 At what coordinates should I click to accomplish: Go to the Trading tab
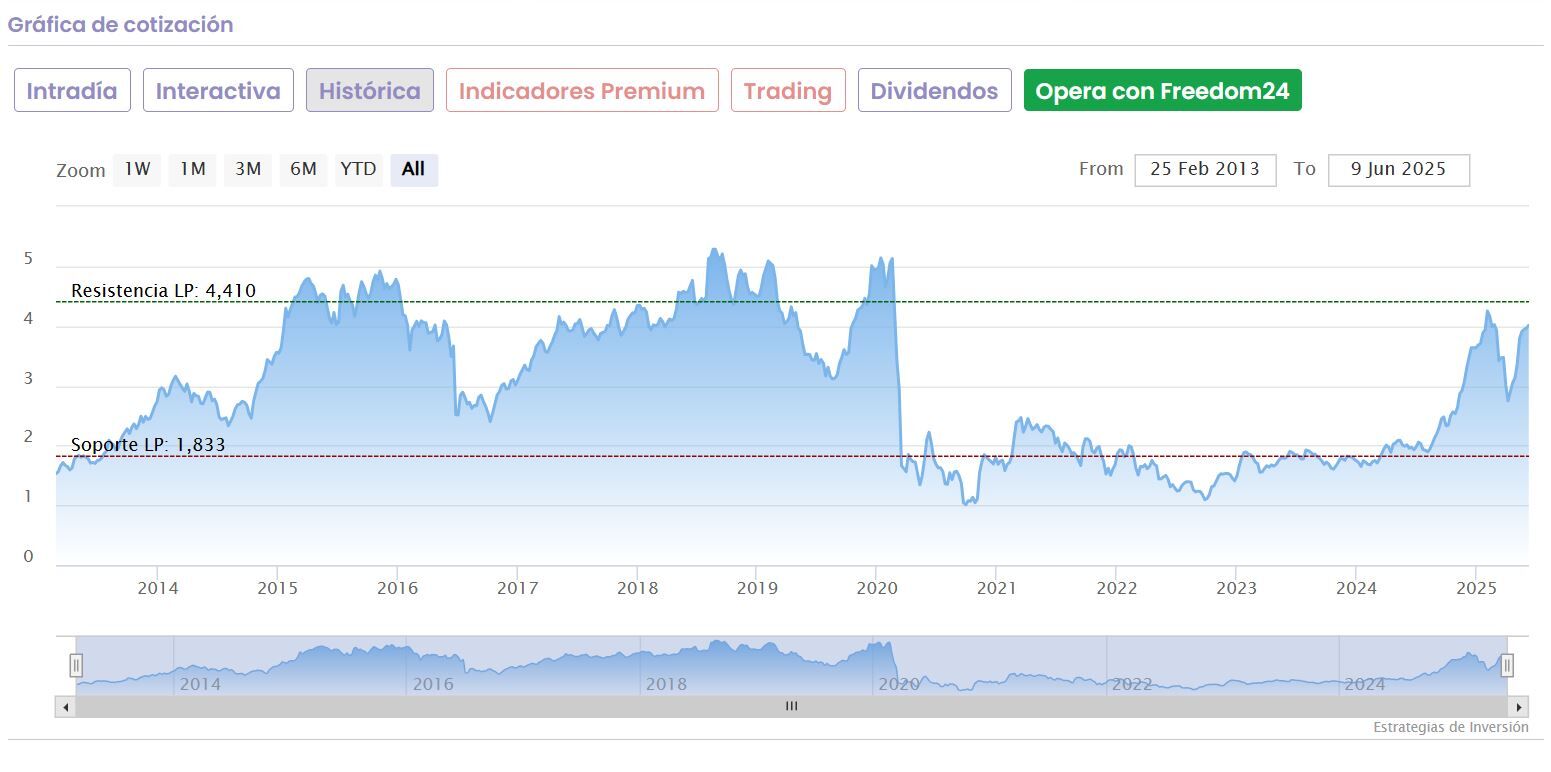click(x=788, y=91)
